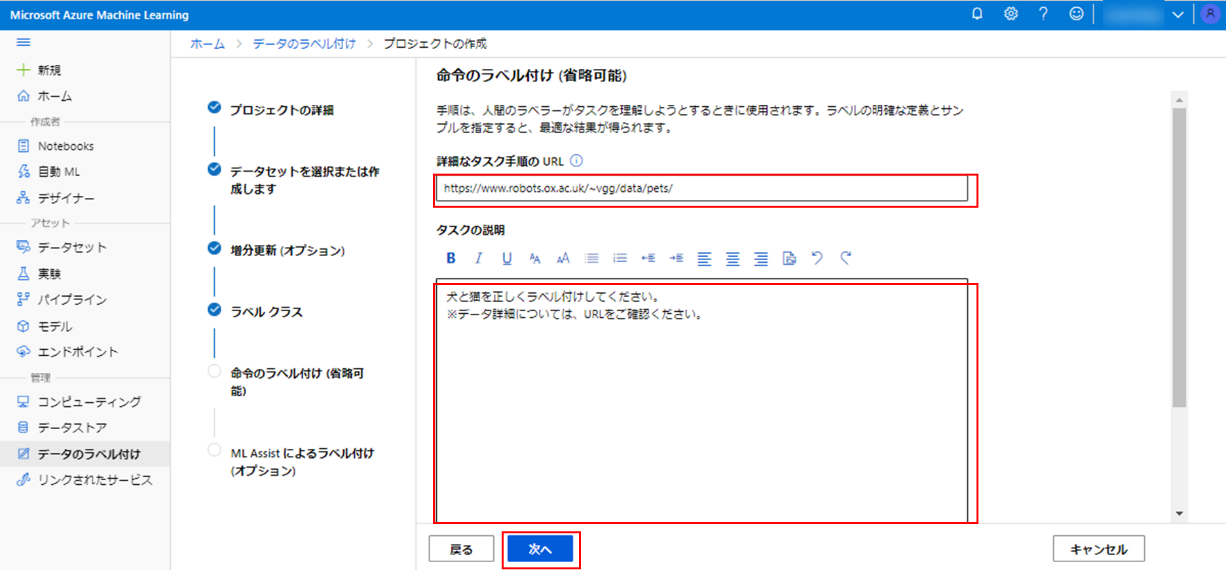Go to ML Assist によるラベル付け step
The width and height of the screenshot is (1226, 570).
click(x=302, y=462)
